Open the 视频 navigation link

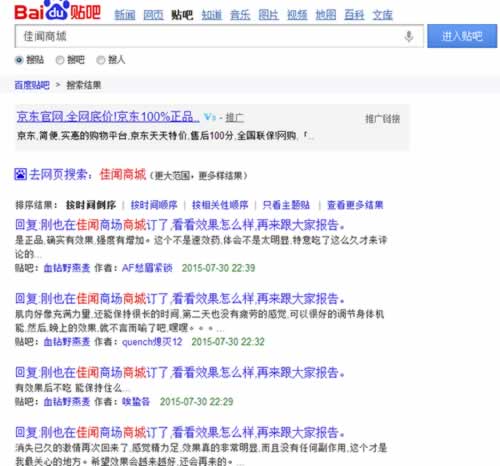(x=297, y=15)
